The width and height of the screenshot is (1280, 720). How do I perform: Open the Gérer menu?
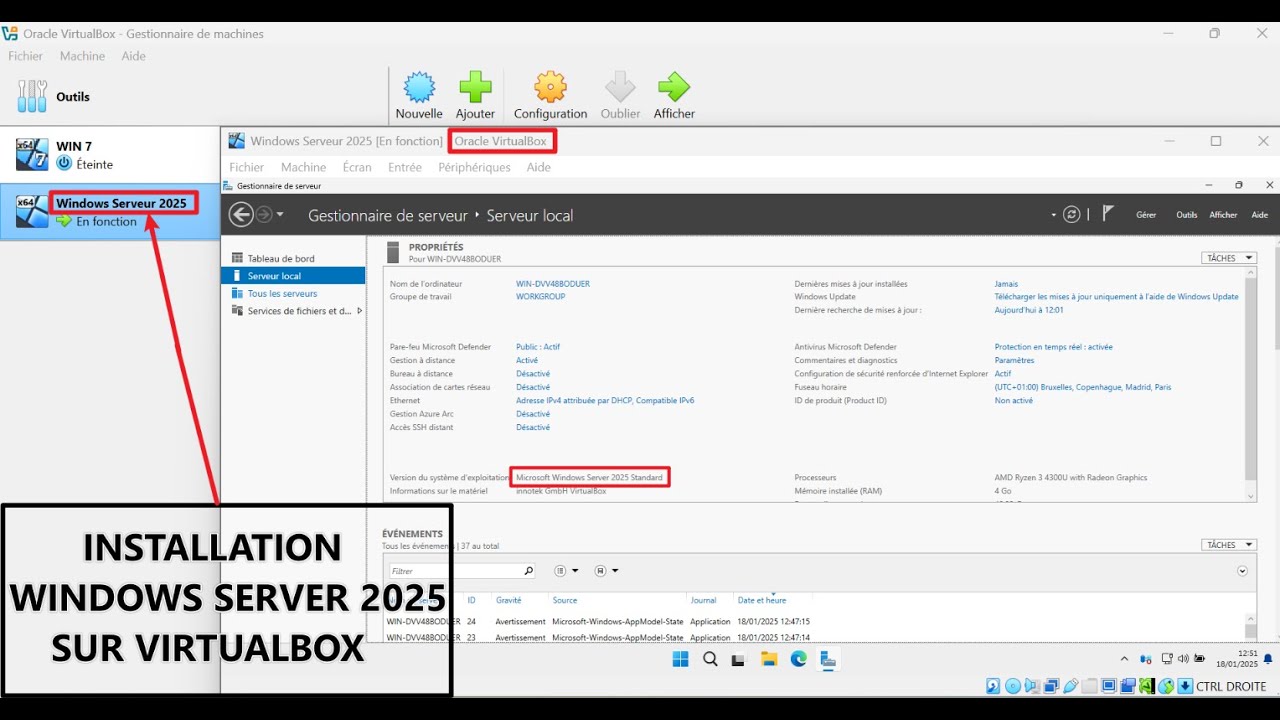point(1146,215)
